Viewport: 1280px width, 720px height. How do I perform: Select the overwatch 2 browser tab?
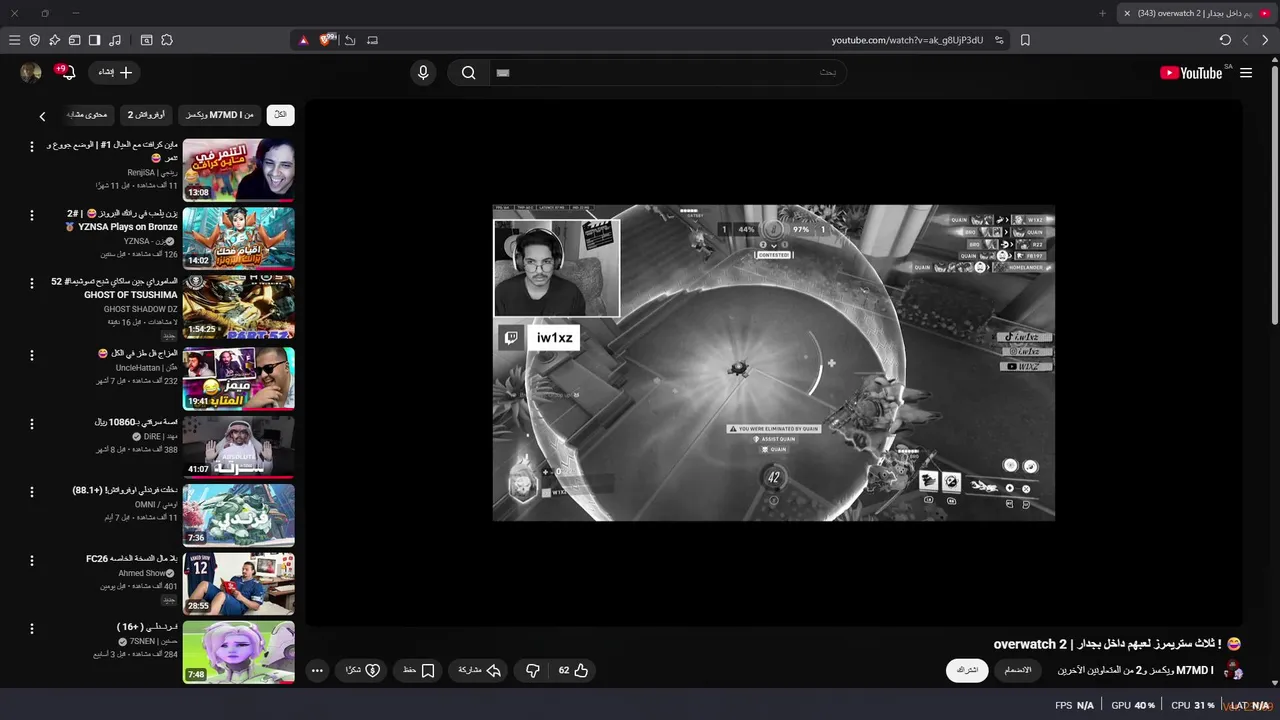[x=1197, y=13]
